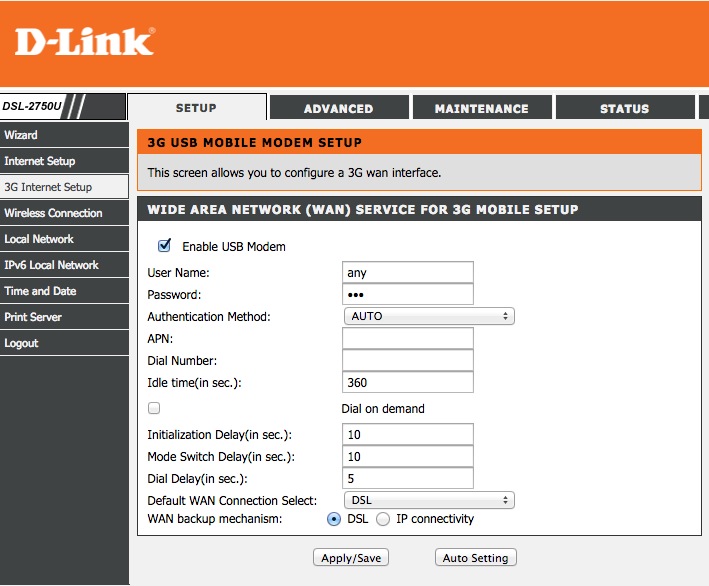Click Mode Switch Delay field
The image size is (709, 586).
click(x=408, y=456)
